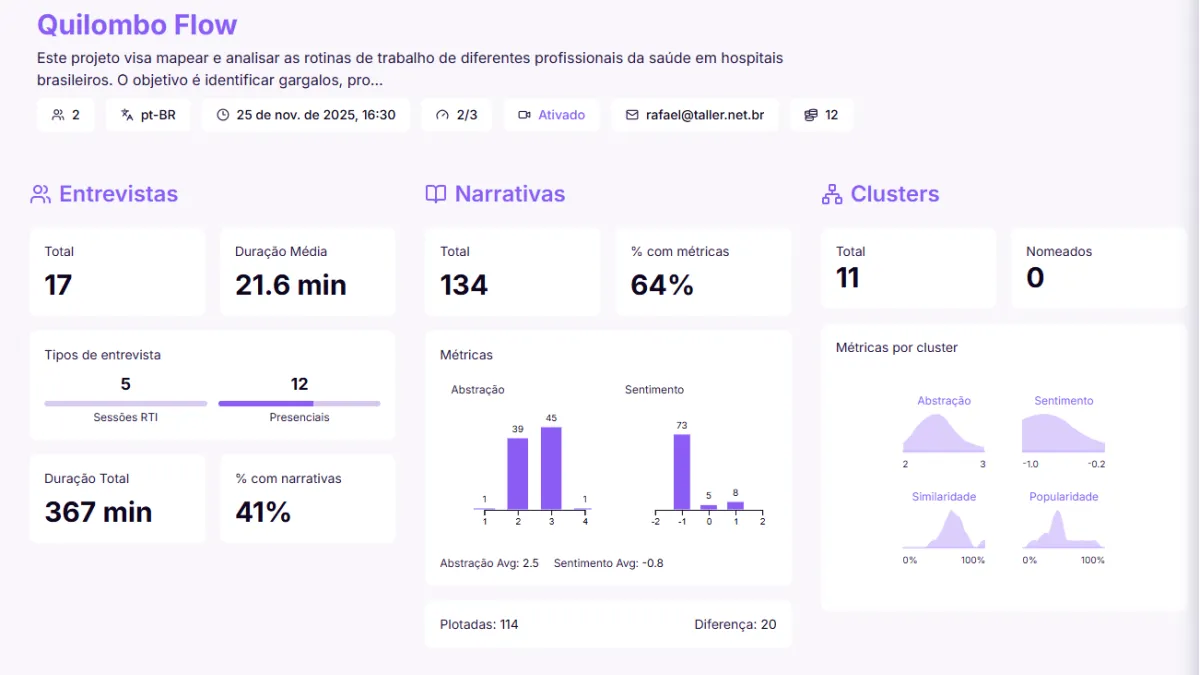Click the people icon beside Entrevistas

(38, 193)
